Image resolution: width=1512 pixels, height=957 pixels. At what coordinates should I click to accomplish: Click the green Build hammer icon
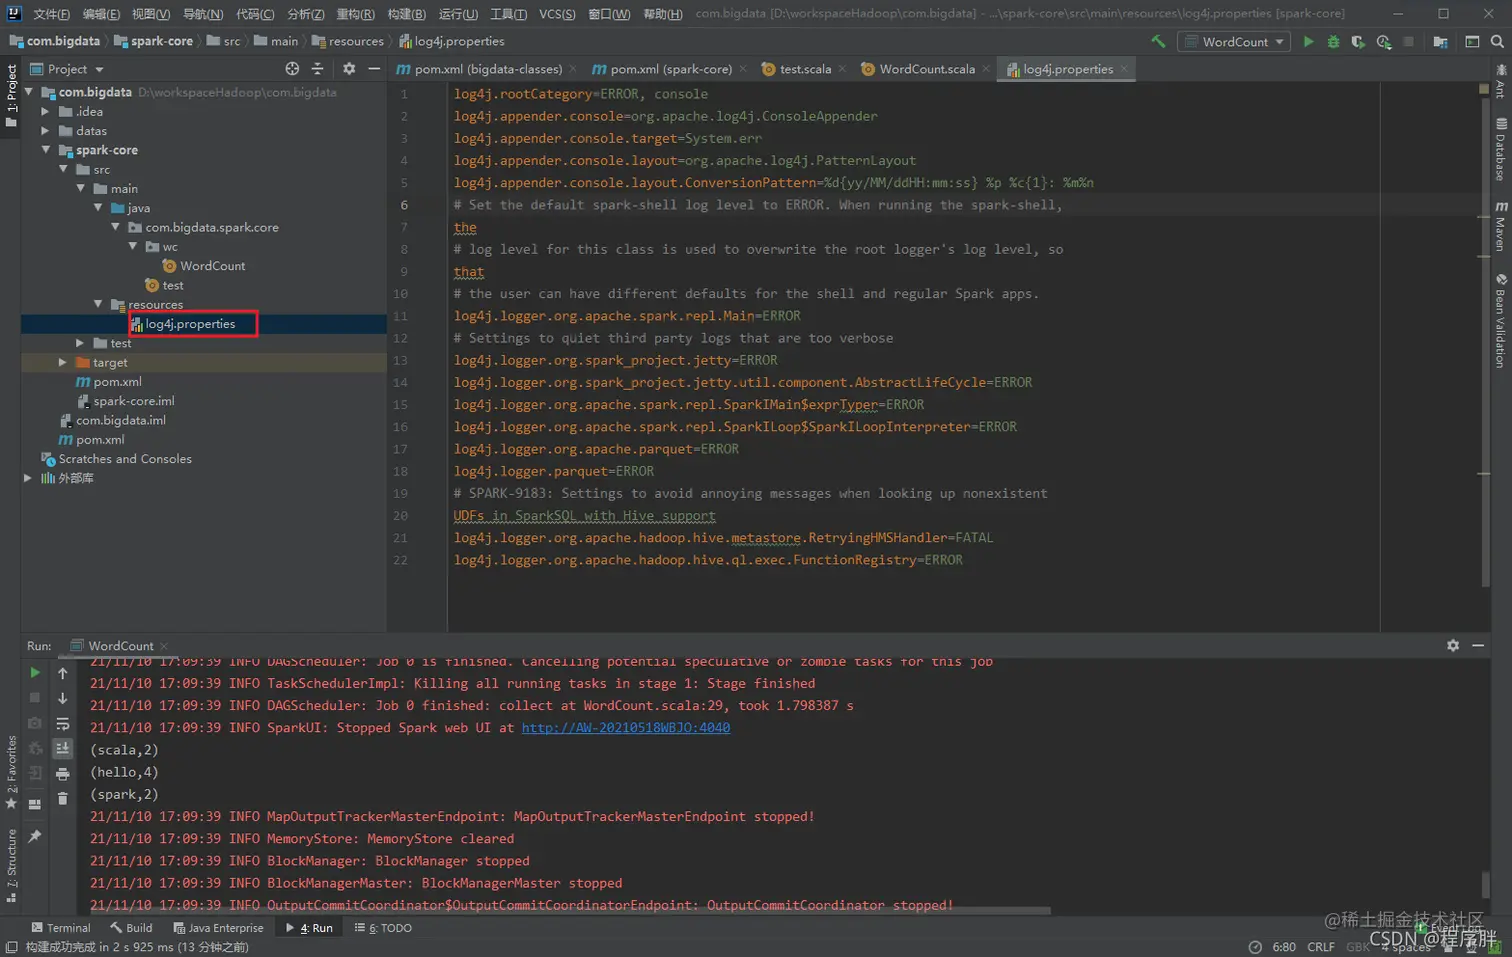[x=1158, y=41]
